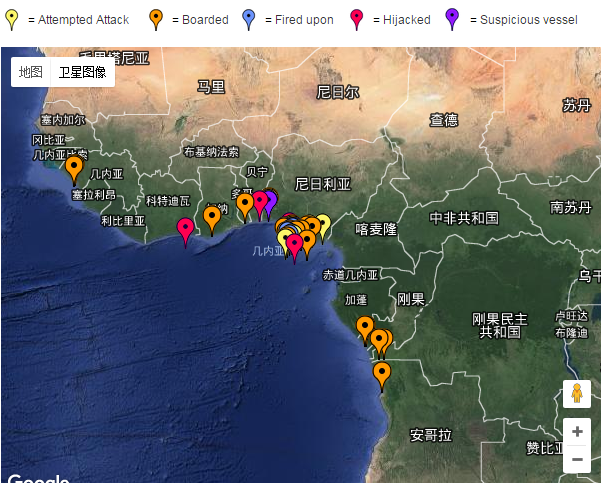The image size is (602, 483).
Task: Zoom in with the plus button
Action: [577, 432]
